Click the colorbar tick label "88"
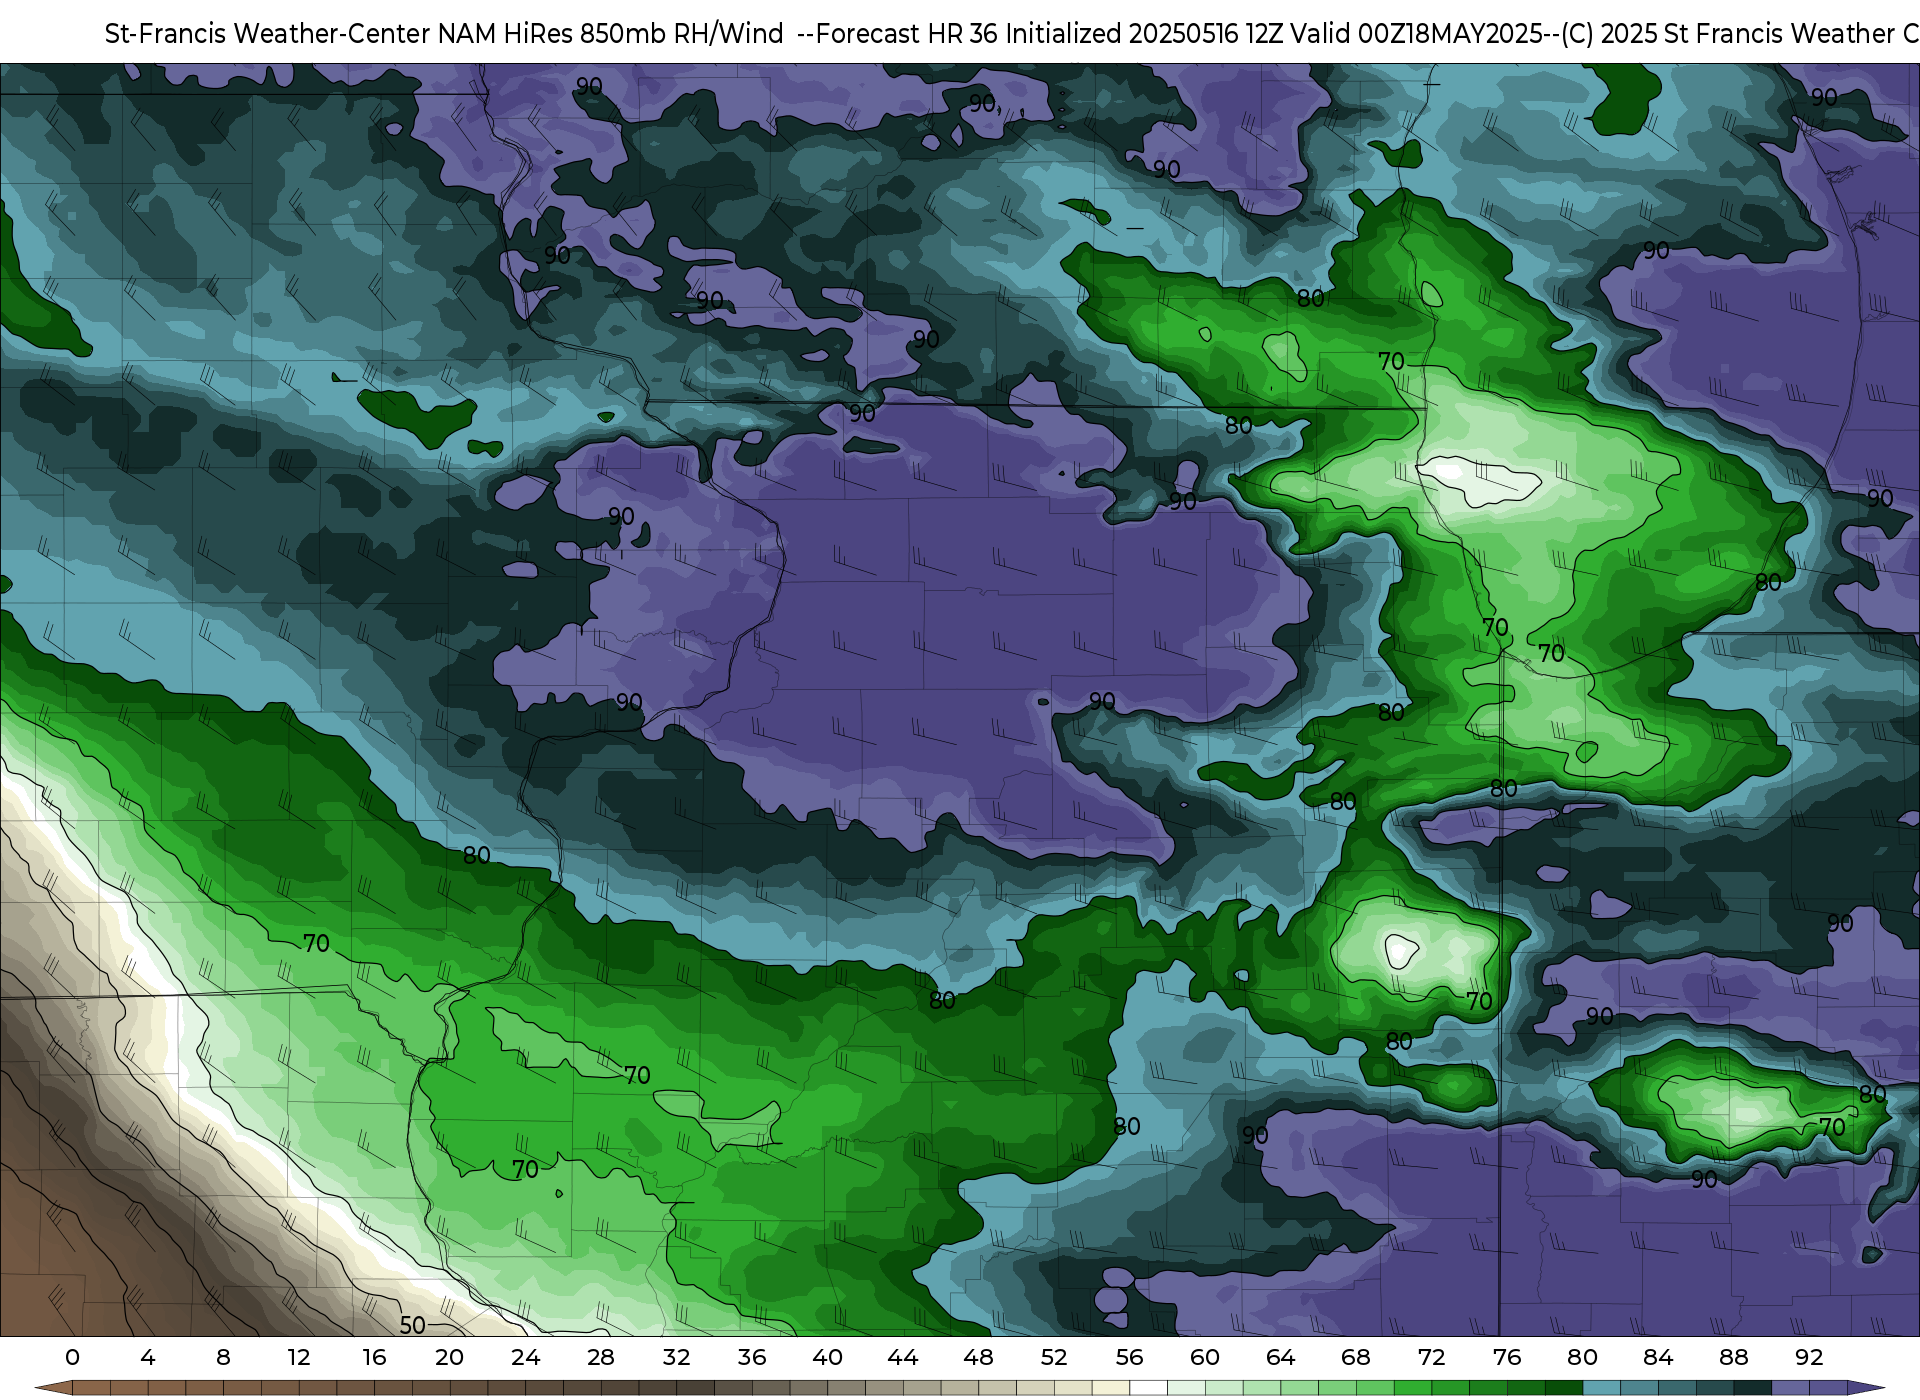This screenshot has height=1400, width=1920. coord(1733,1358)
